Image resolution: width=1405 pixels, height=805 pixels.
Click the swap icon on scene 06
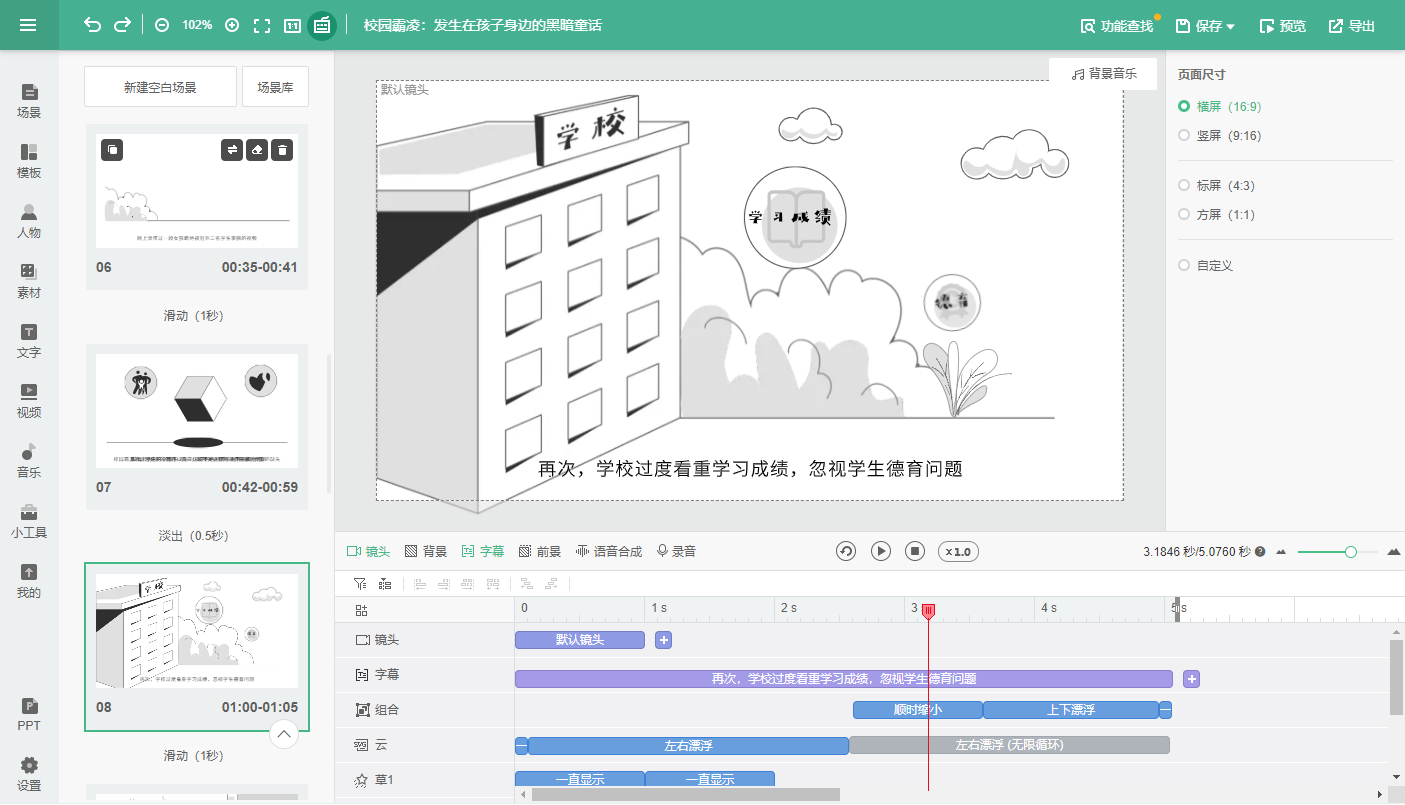[x=232, y=150]
